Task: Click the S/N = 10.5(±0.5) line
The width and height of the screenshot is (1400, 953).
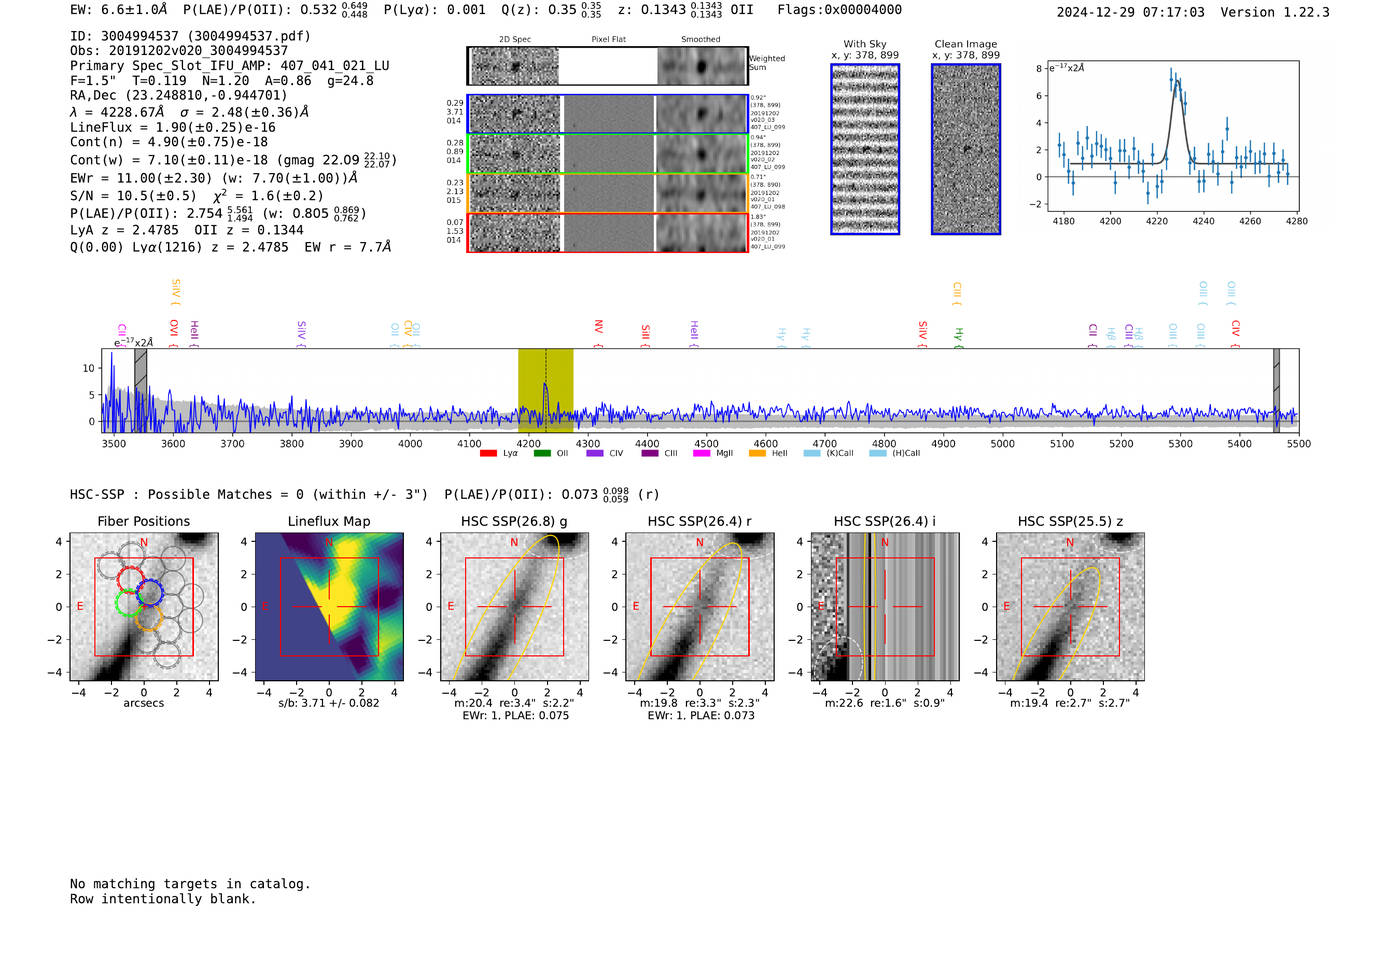Action: (x=197, y=196)
